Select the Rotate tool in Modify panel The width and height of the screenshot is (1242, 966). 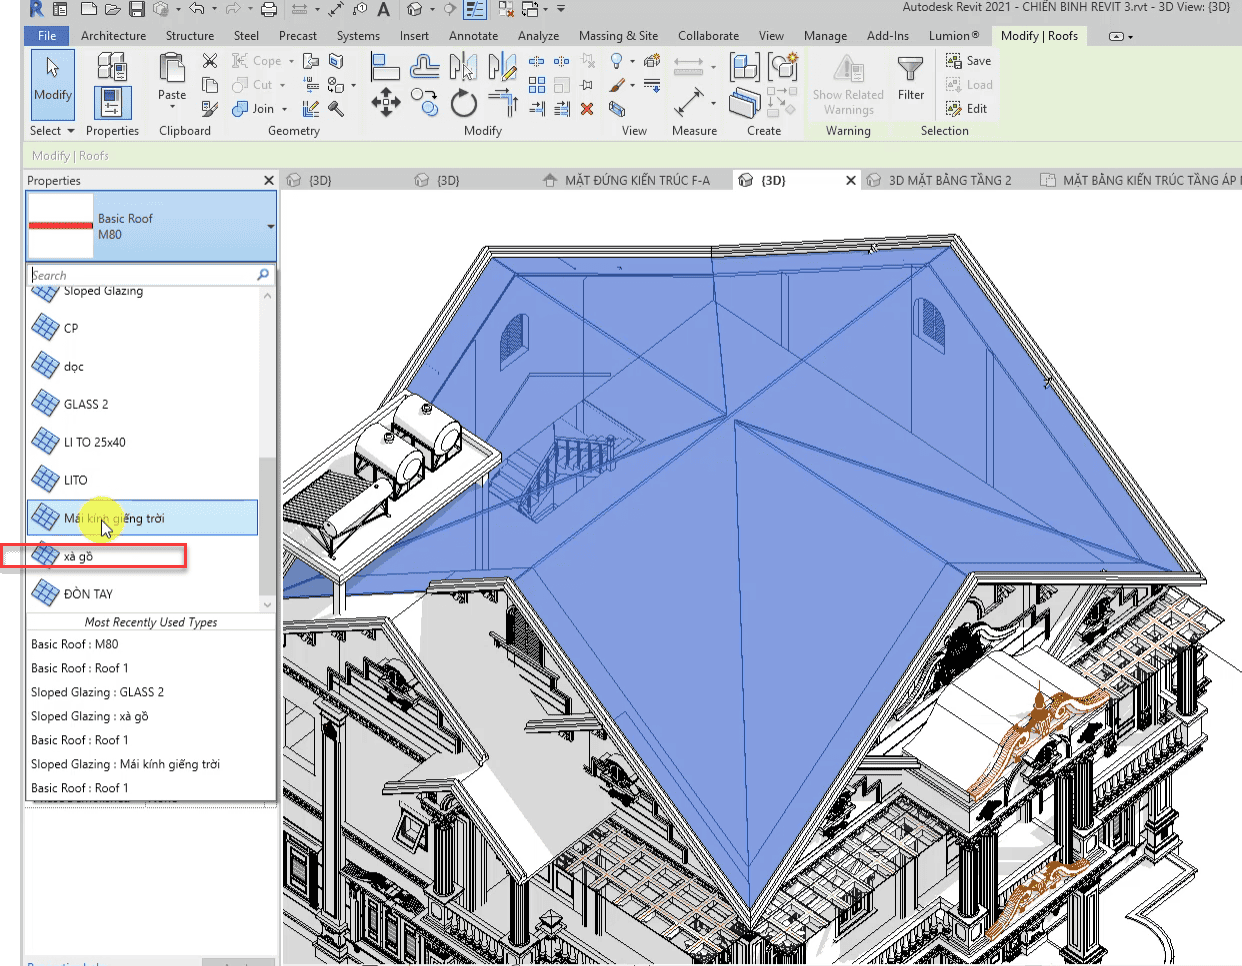(463, 102)
